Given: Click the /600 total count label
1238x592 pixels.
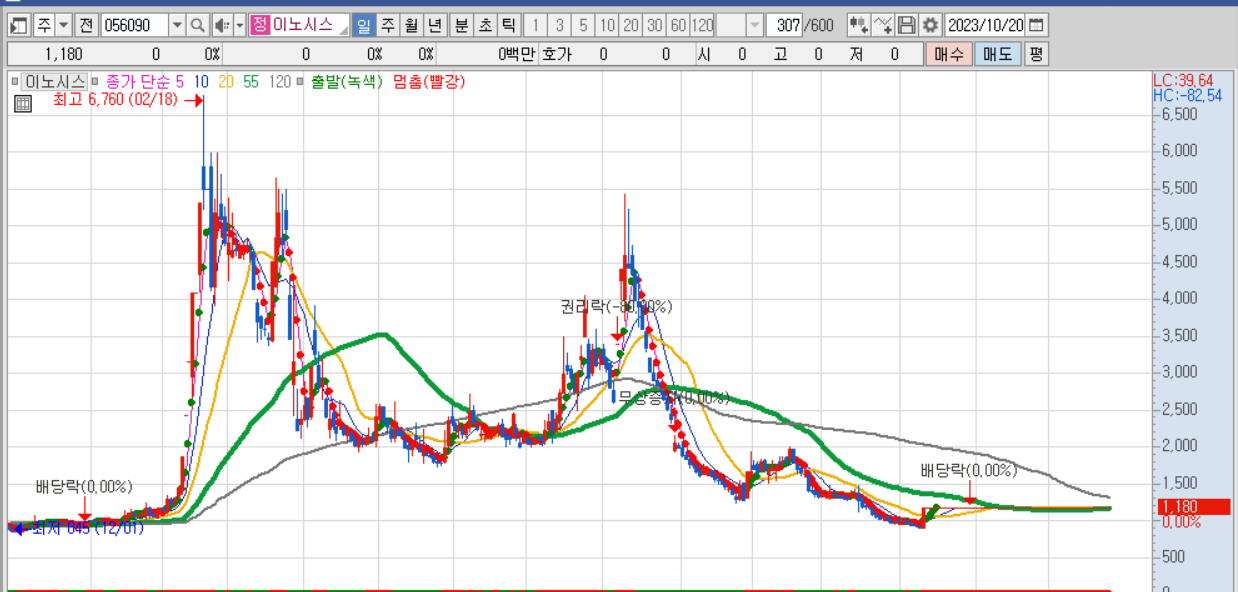Looking at the screenshot, I should (x=820, y=25).
